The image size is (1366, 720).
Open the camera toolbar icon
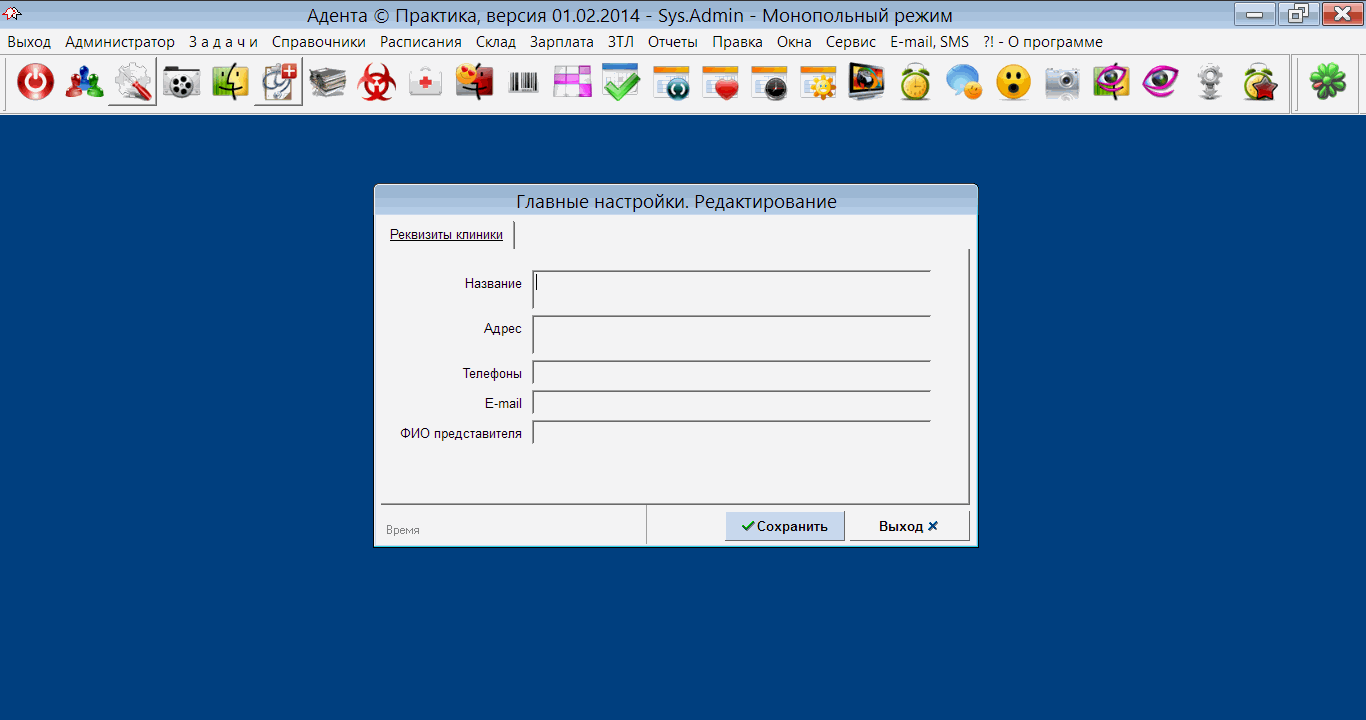point(1062,83)
